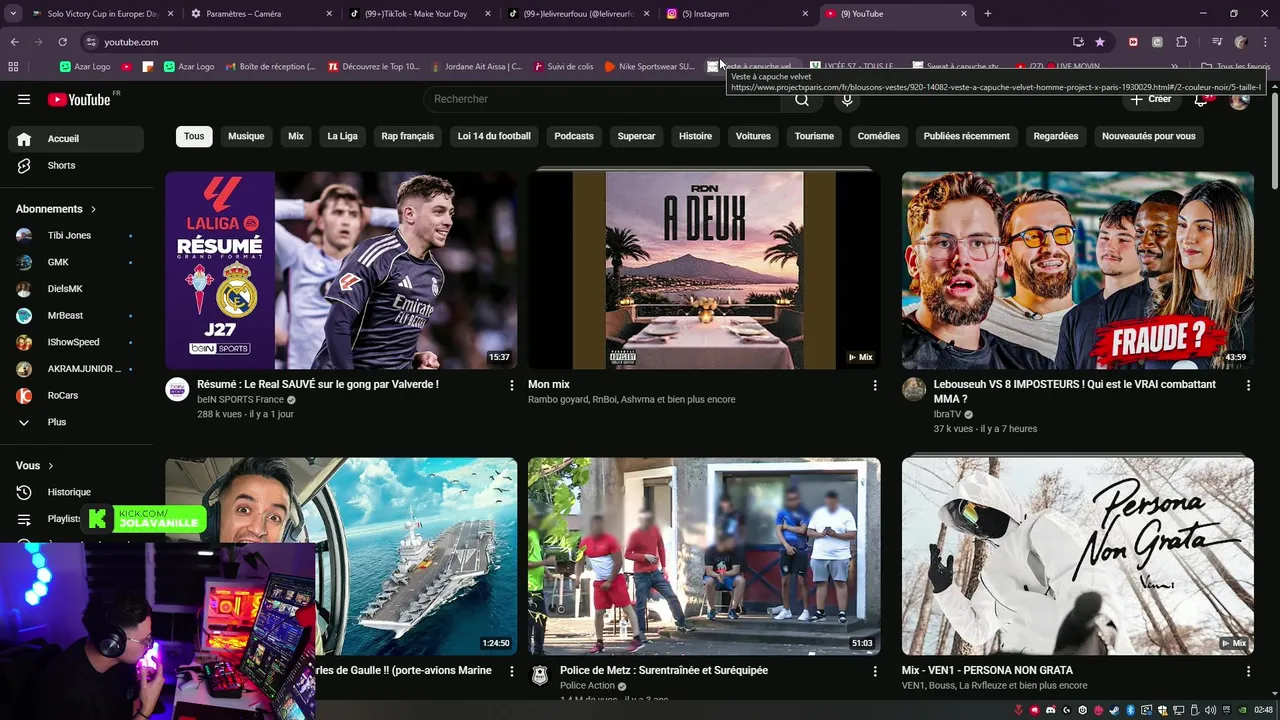1280x720 pixels.
Task: Focus the Rechercher search field
Action: click(603, 99)
